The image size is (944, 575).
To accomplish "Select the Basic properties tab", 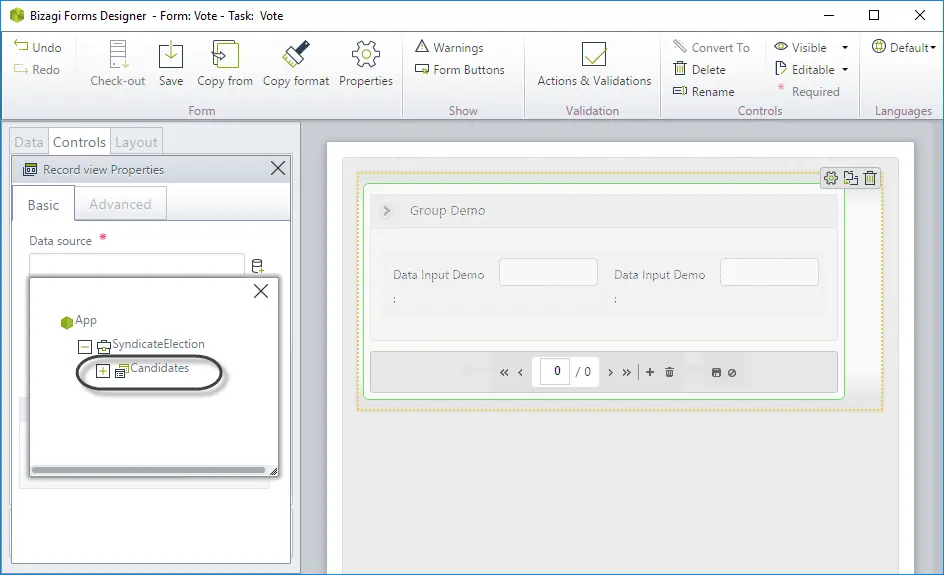I will 43,205.
